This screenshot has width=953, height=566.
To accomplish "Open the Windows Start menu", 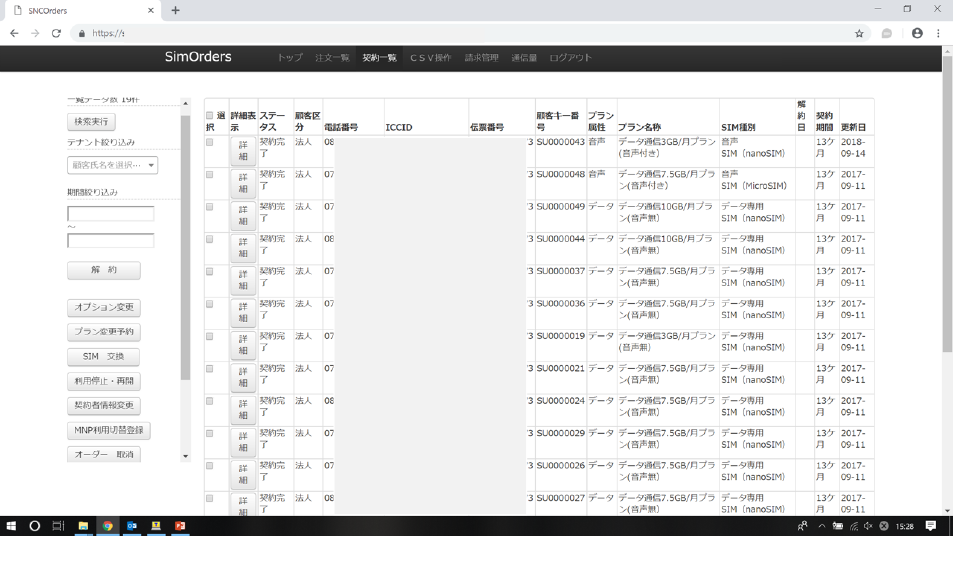I will [x=12, y=526].
